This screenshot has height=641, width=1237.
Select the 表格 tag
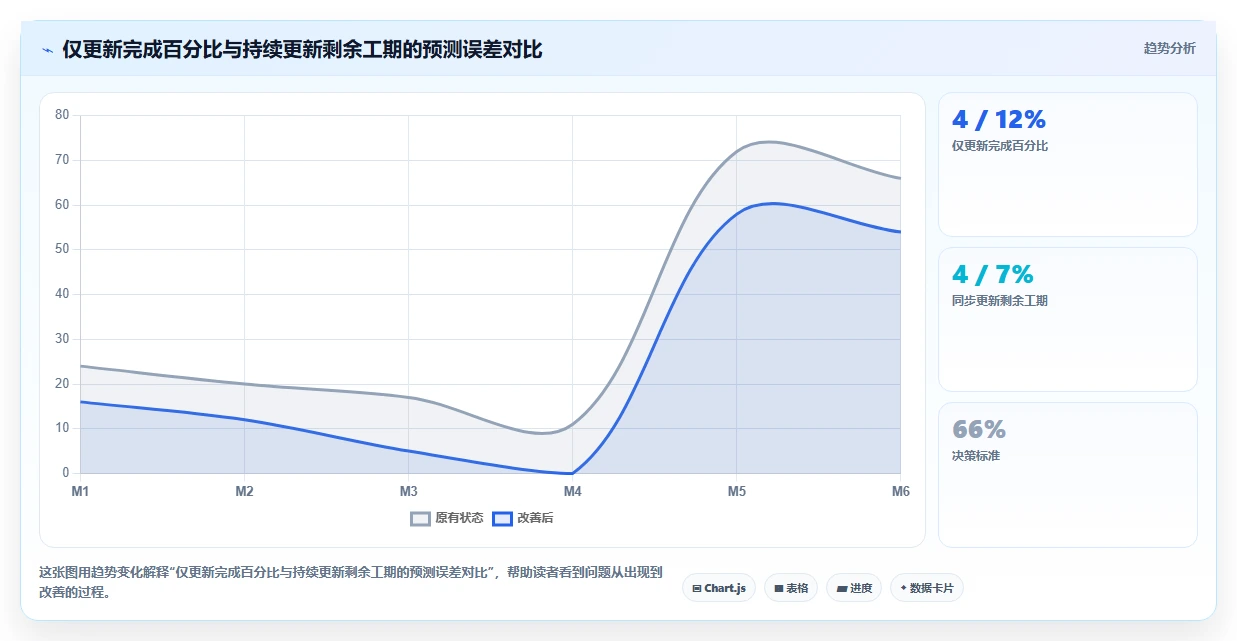(791, 588)
